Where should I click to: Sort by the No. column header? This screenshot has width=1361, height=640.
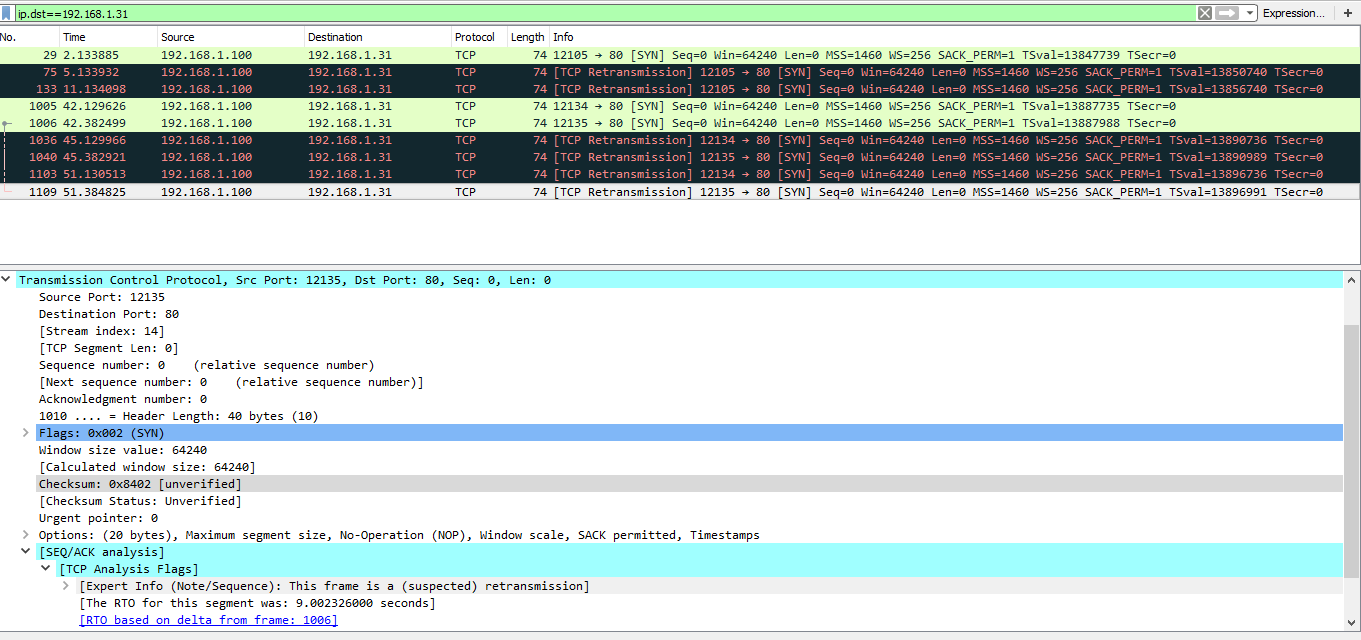pyautogui.click(x=29, y=37)
